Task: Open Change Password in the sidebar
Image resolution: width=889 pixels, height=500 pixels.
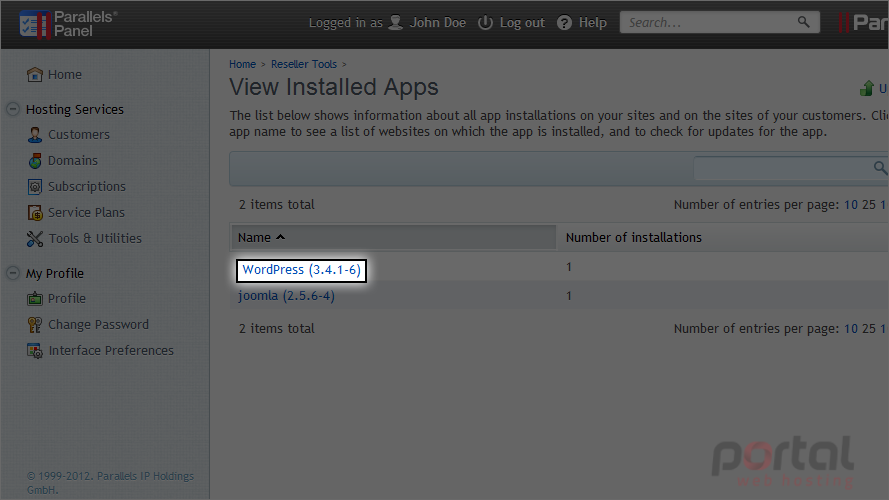Action: pos(99,325)
